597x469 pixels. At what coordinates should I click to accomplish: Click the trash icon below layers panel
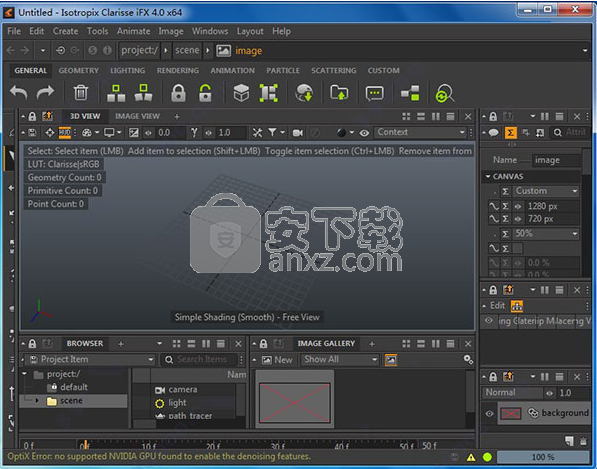[x=583, y=441]
